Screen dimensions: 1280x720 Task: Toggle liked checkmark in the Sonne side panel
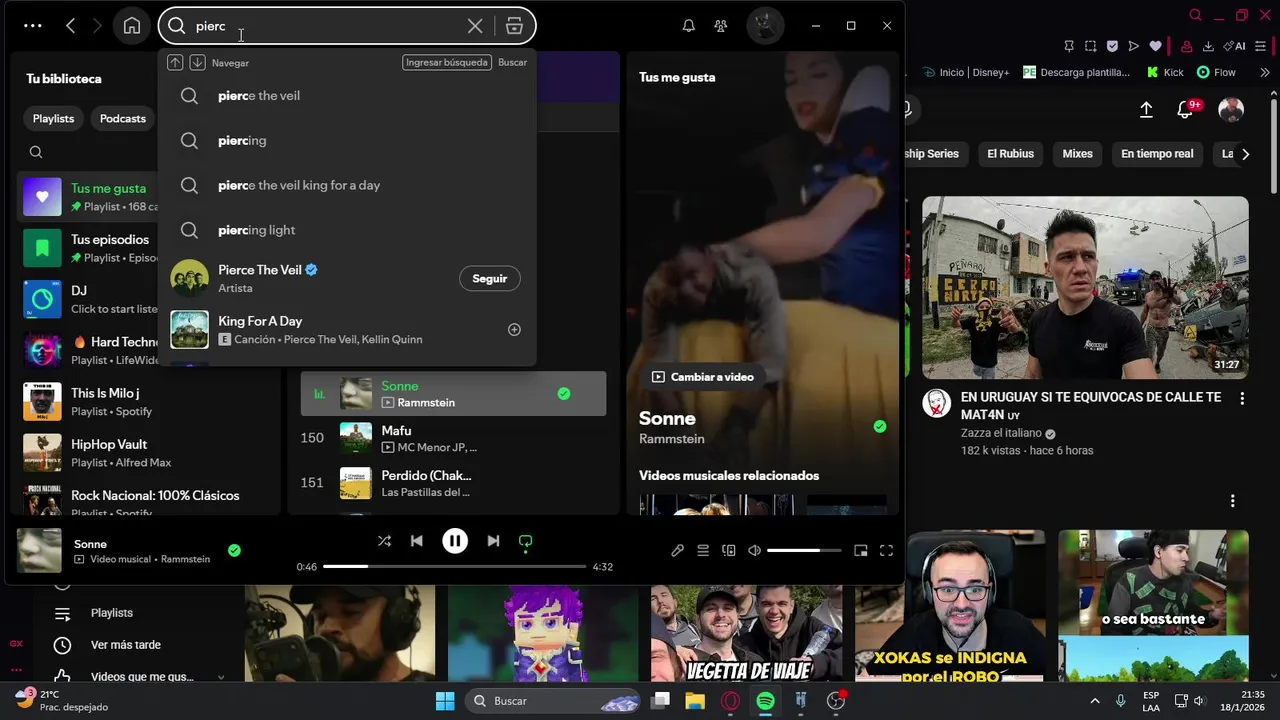(879, 426)
